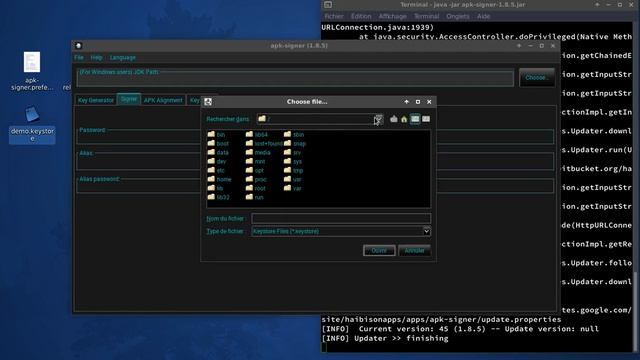Select the home folder in file list
640x360 pixels.
coord(219,179)
